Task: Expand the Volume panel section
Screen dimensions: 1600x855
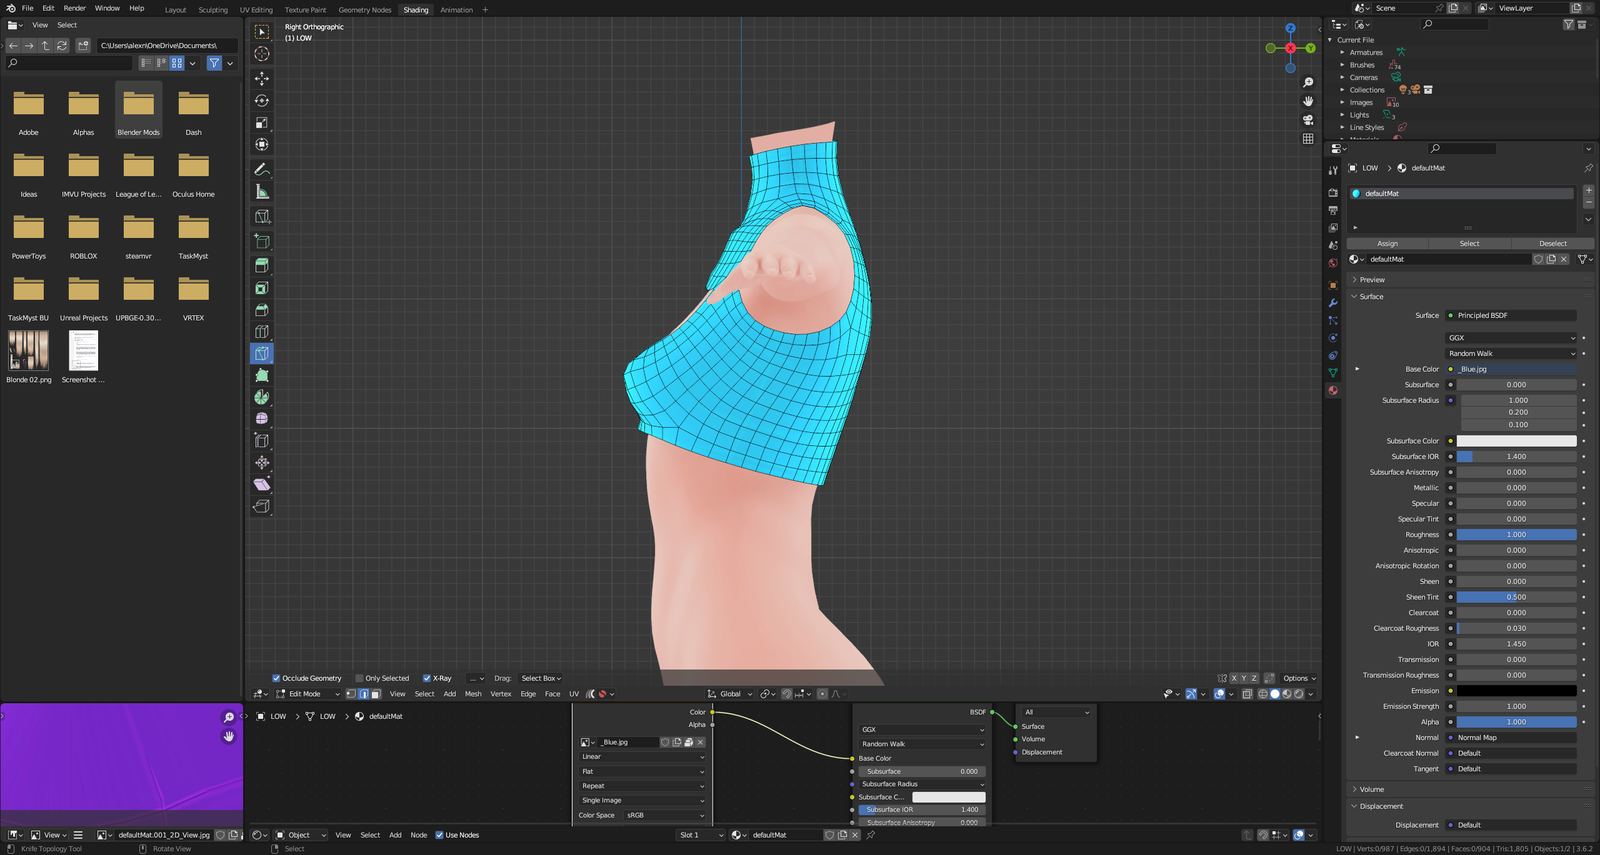Action: (x=1372, y=789)
